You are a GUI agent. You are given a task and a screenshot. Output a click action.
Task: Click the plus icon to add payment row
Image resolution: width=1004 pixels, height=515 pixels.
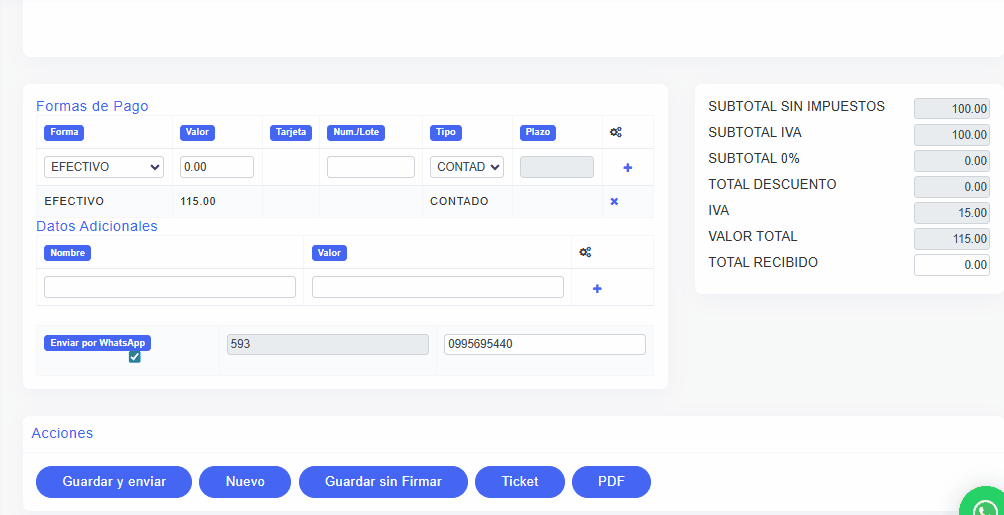628,168
